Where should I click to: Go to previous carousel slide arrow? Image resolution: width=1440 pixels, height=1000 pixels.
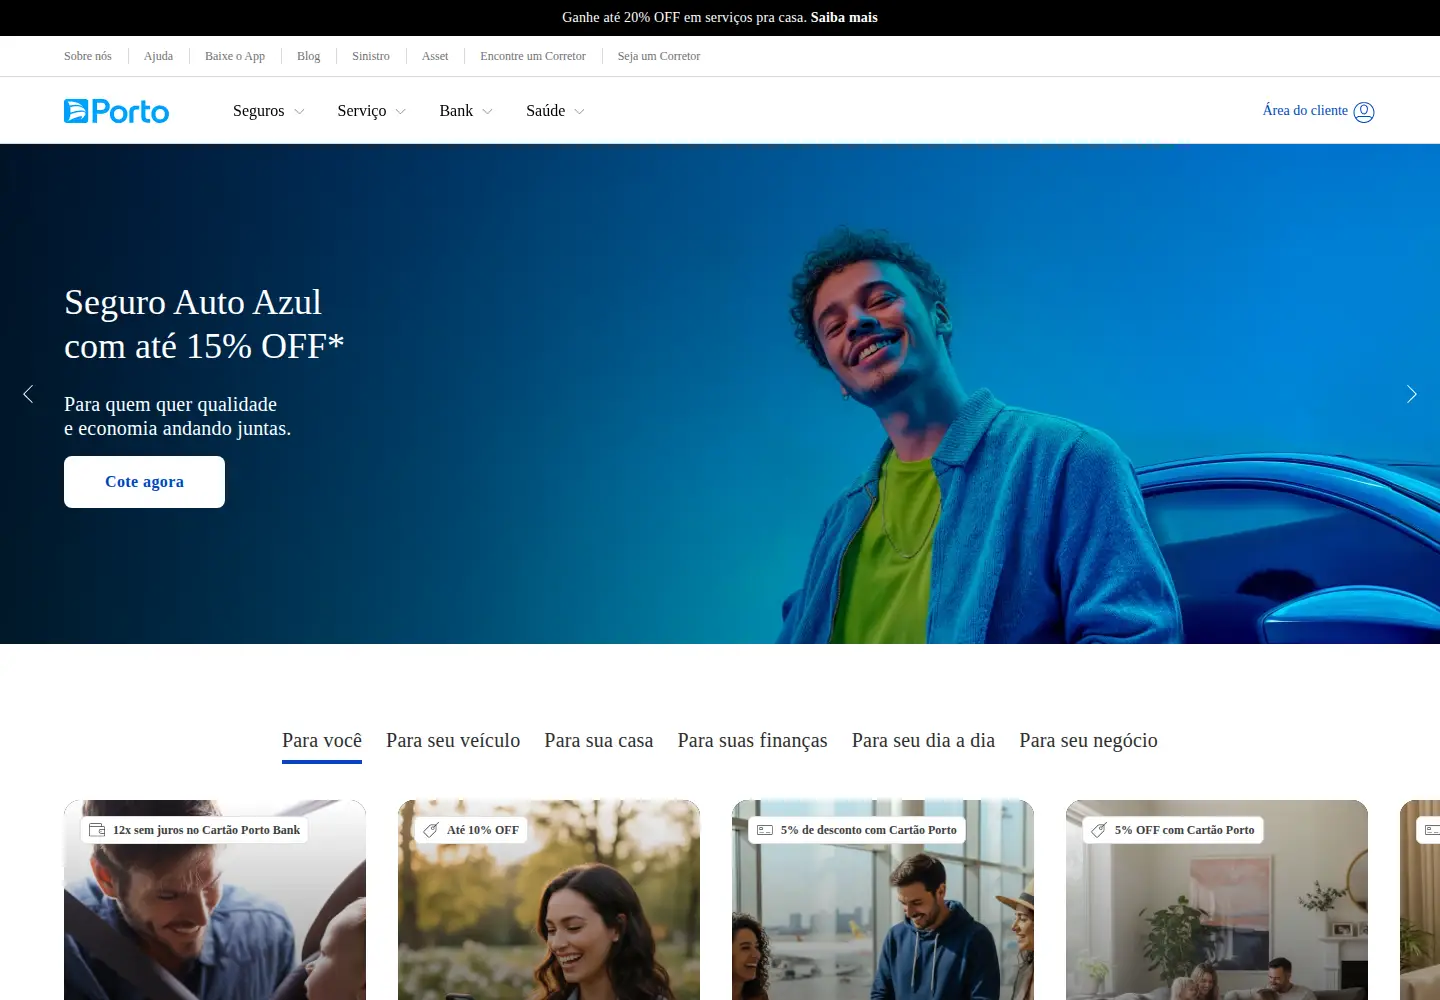point(28,394)
